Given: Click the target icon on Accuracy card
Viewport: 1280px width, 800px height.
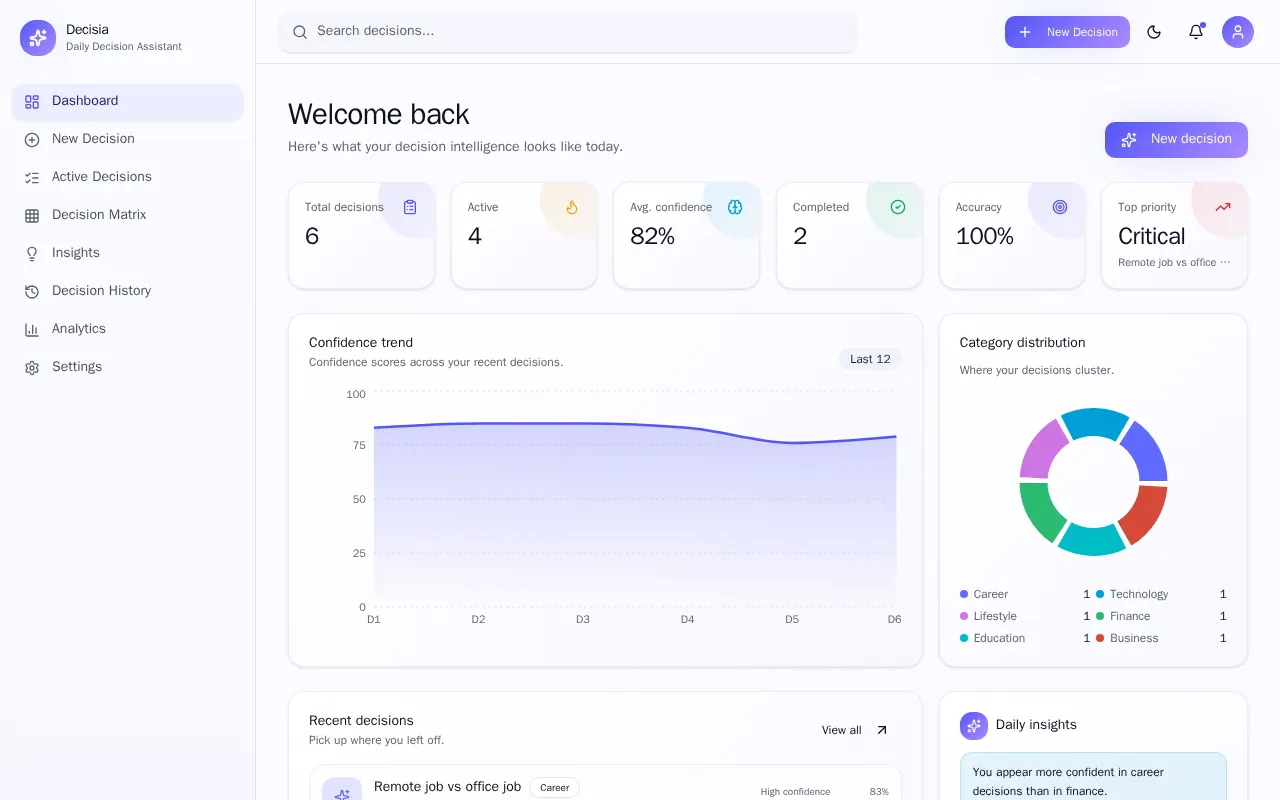Looking at the screenshot, I should pos(1060,207).
